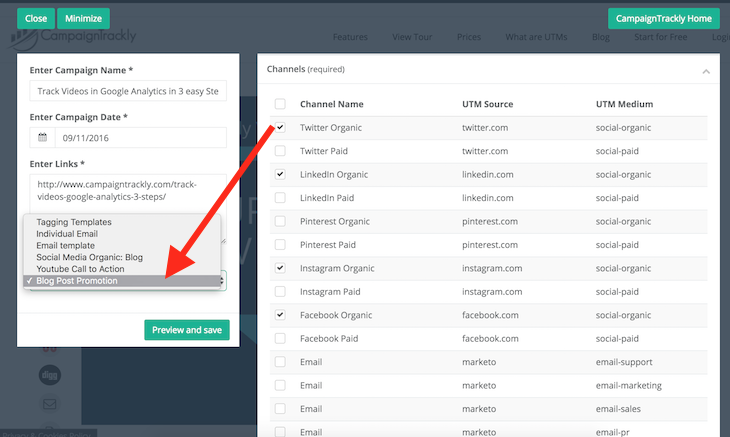
Task: Click the email-marketing medium cell
Action: [629, 385]
